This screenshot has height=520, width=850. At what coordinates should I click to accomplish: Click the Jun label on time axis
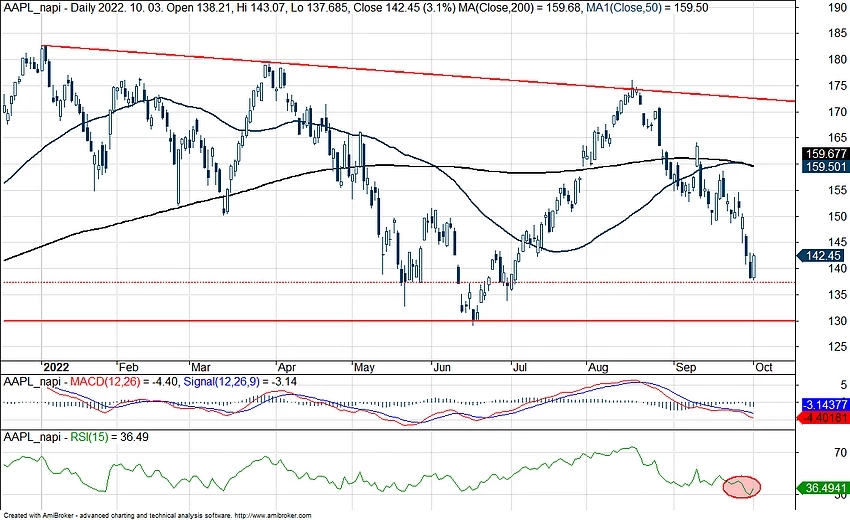(442, 367)
